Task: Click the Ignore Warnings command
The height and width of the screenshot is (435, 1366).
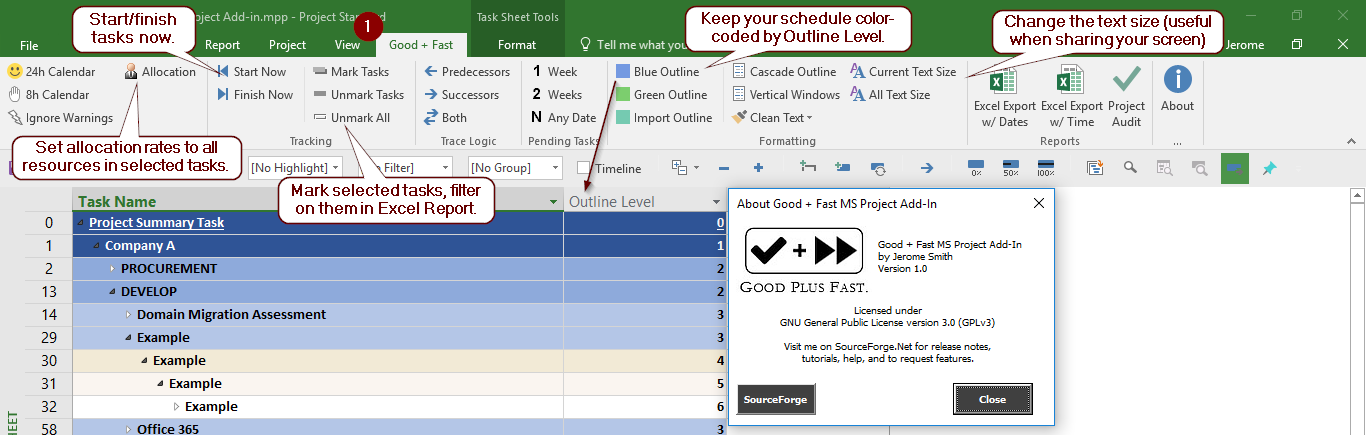Action: 60,118
